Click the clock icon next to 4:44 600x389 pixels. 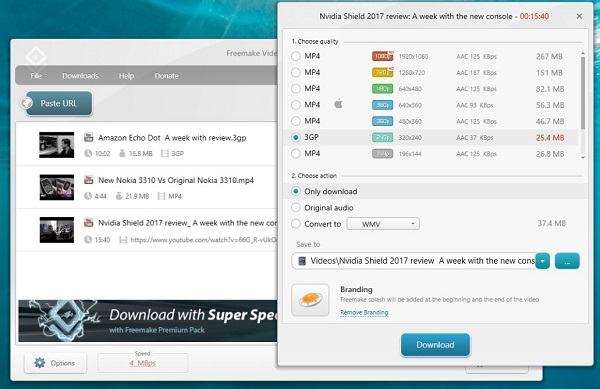[88, 196]
